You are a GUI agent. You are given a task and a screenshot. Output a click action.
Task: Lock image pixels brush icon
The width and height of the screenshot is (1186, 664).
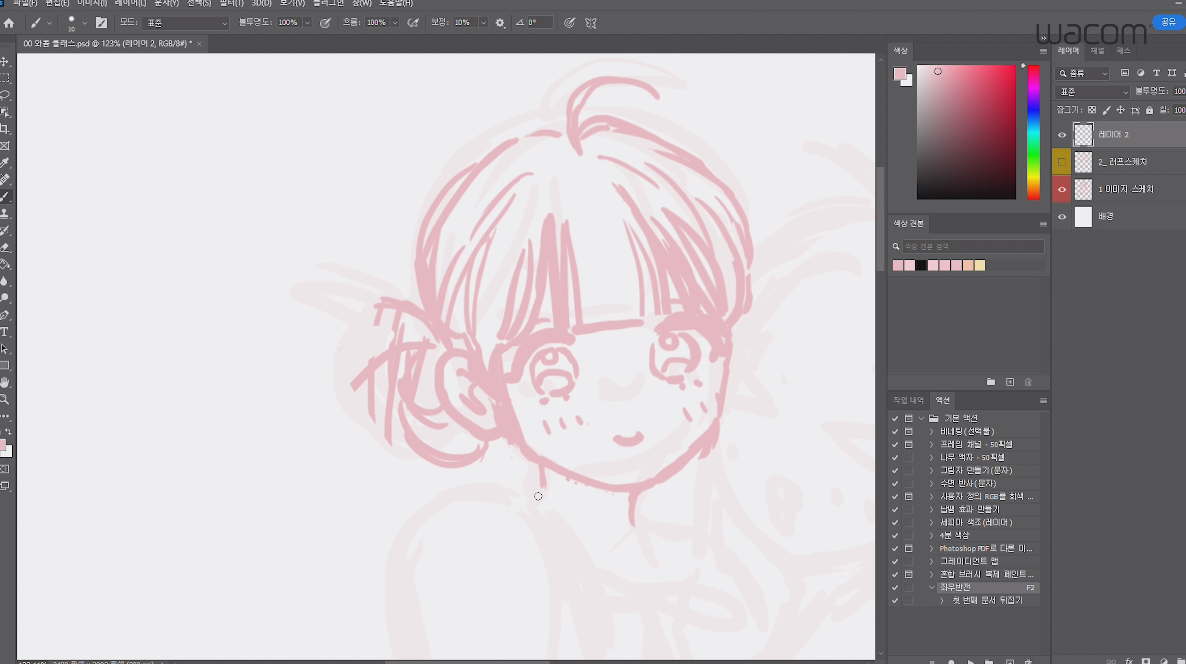pos(1107,110)
